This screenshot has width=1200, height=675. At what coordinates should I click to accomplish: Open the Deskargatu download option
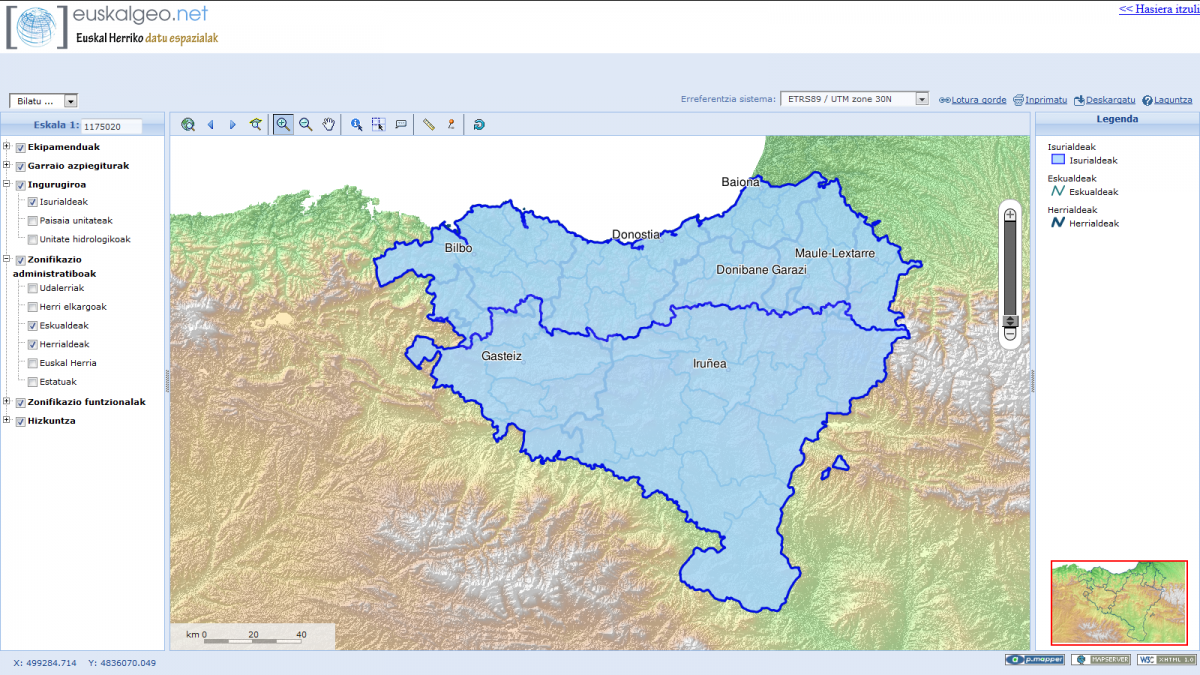point(1105,100)
